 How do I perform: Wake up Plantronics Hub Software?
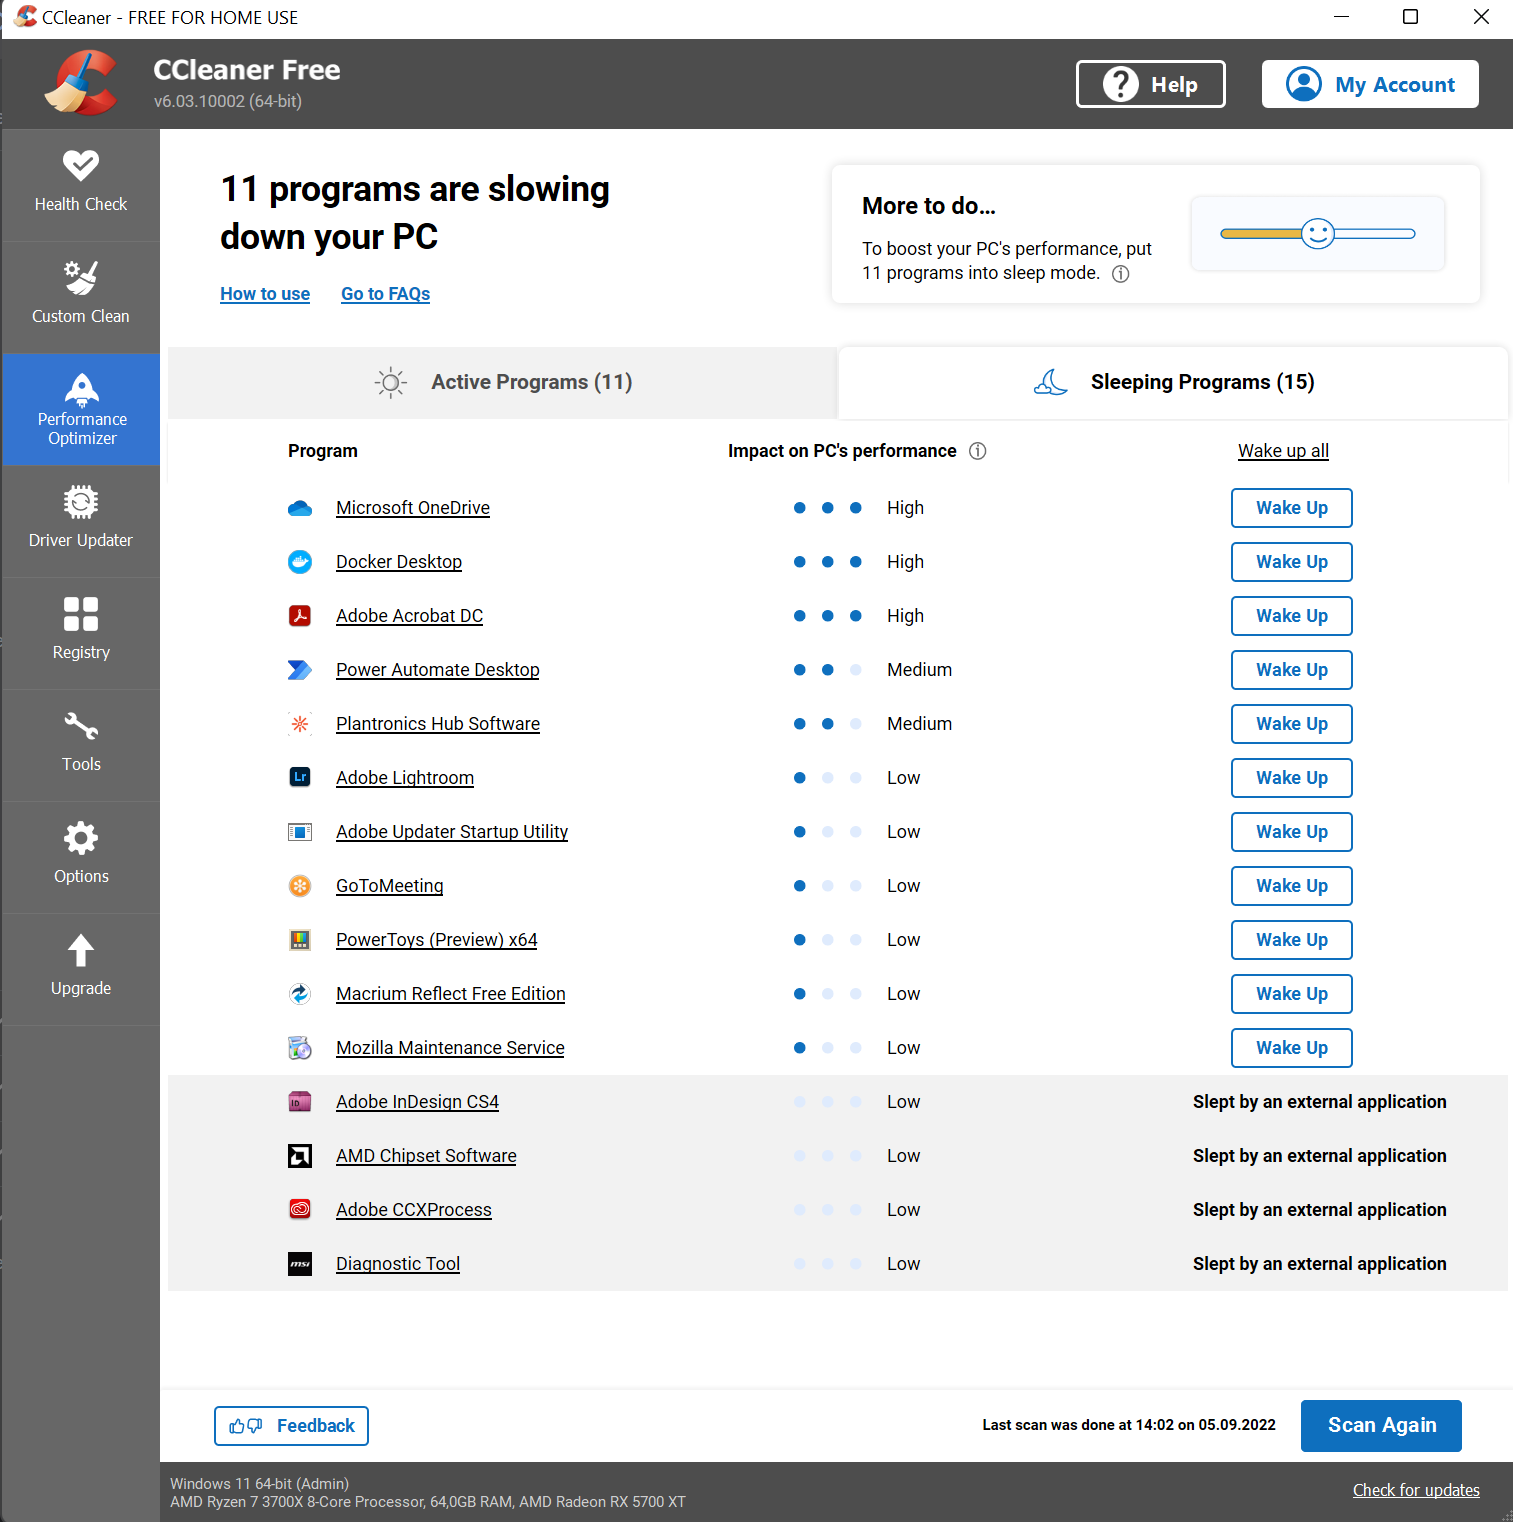pos(1292,724)
